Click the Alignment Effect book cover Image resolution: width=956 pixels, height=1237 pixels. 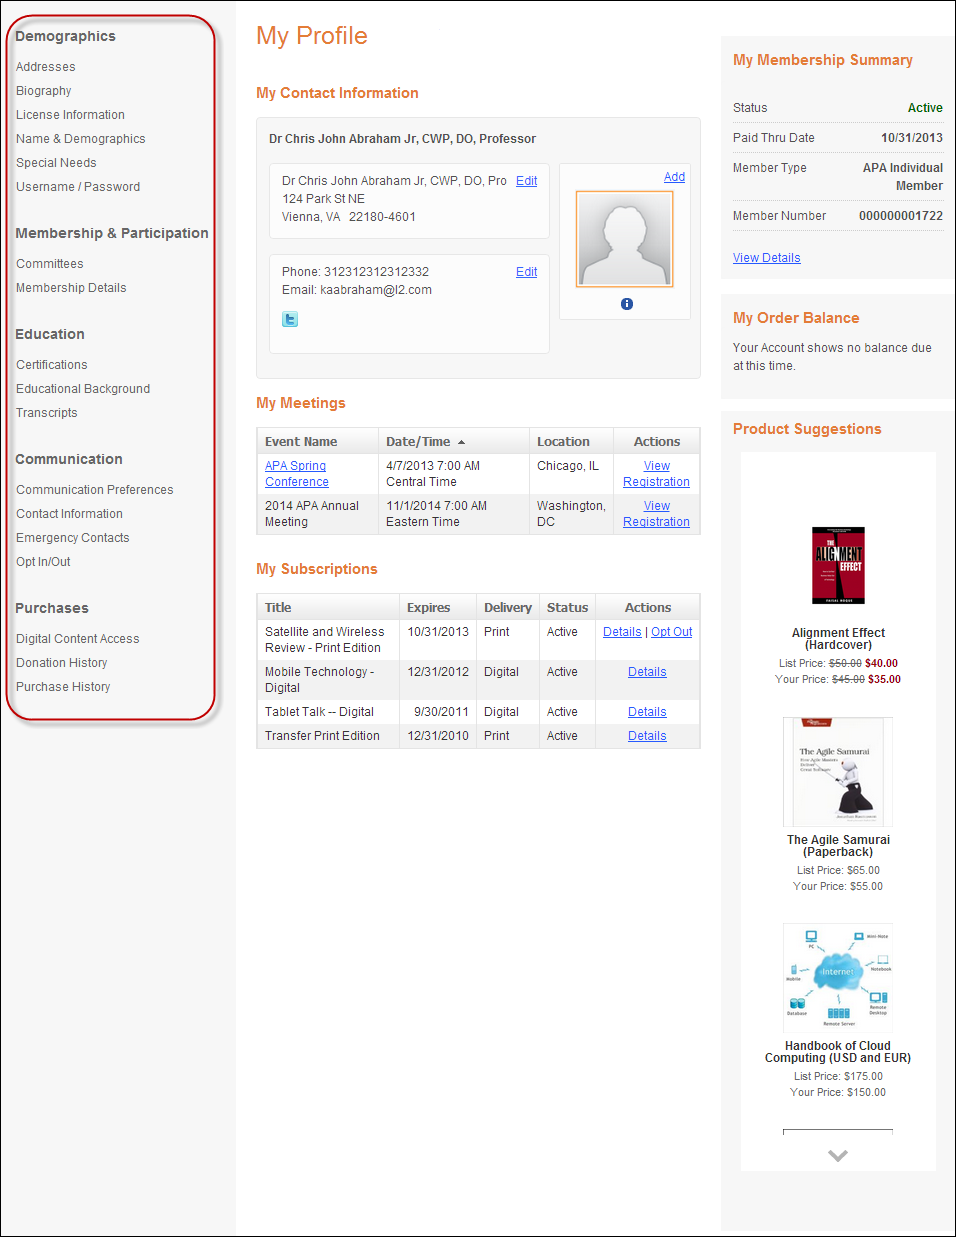(x=838, y=565)
